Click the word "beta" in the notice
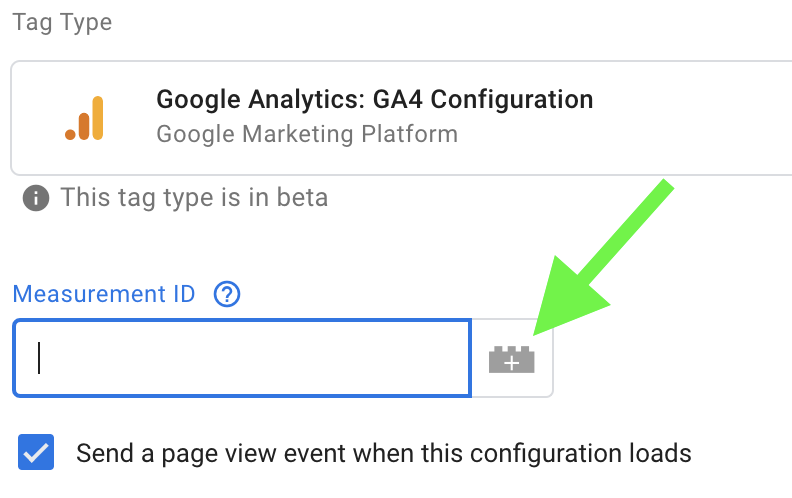Screen dimensions: 792x498 point(301,198)
